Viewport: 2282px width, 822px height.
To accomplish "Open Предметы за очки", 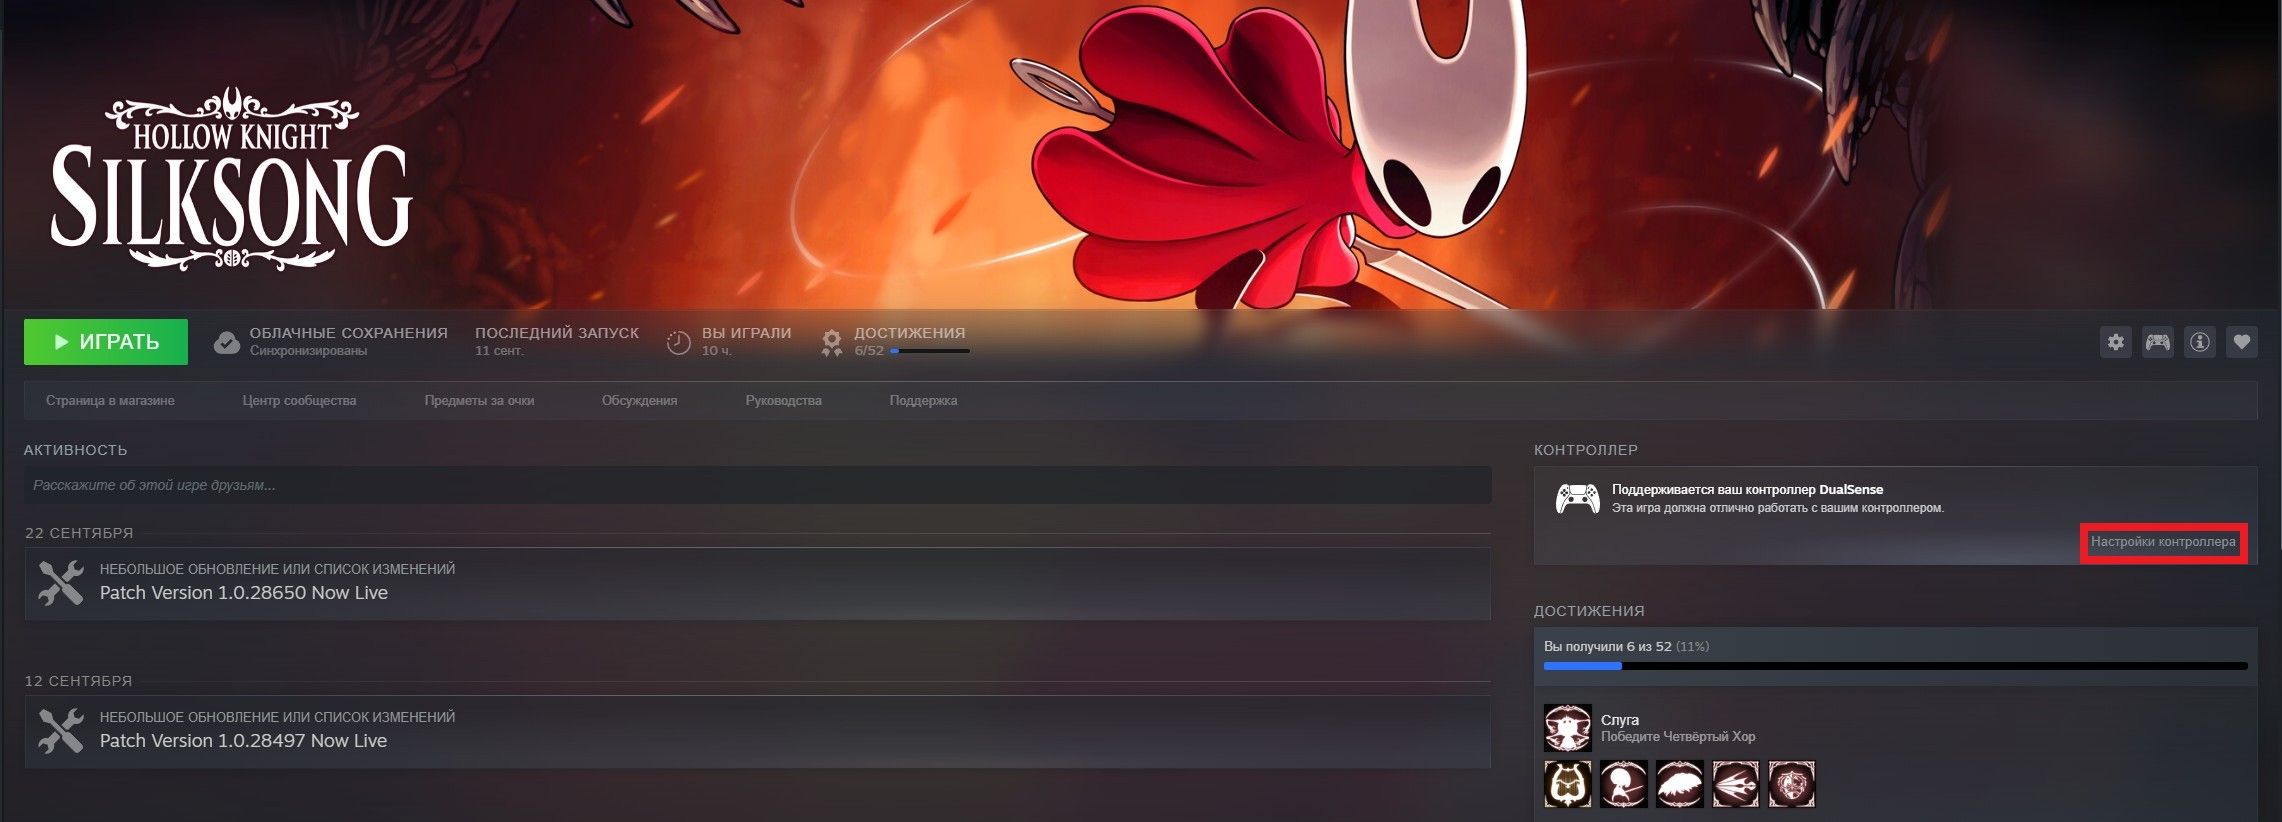I will (479, 401).
